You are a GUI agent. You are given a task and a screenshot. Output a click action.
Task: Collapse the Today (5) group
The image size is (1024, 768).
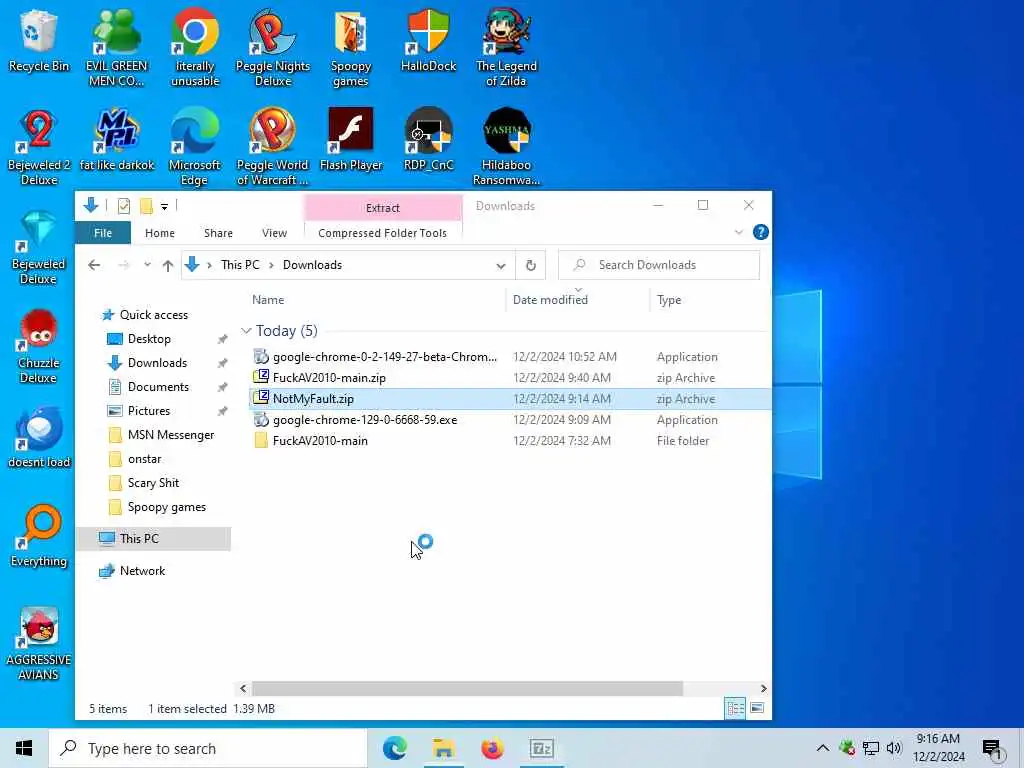246,331
